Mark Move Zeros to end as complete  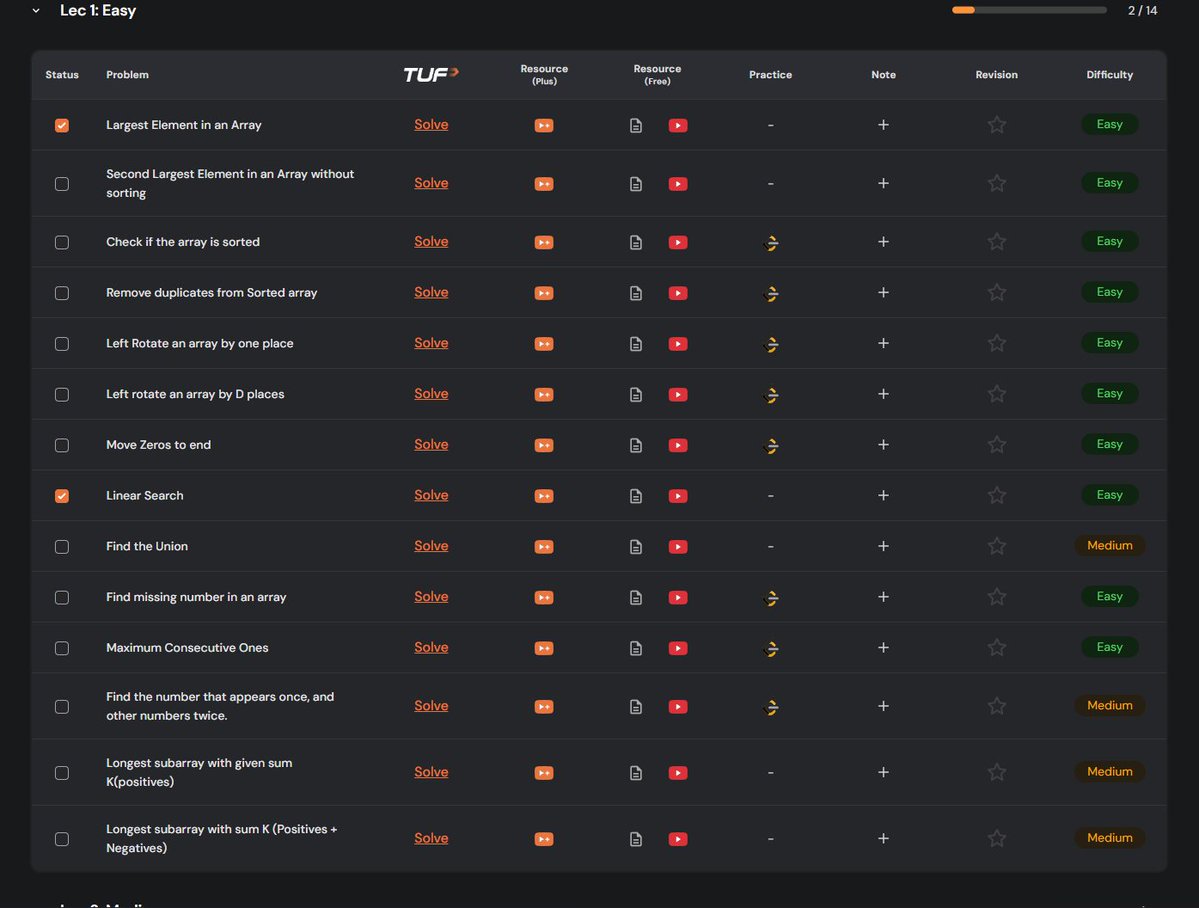(62, 445)
